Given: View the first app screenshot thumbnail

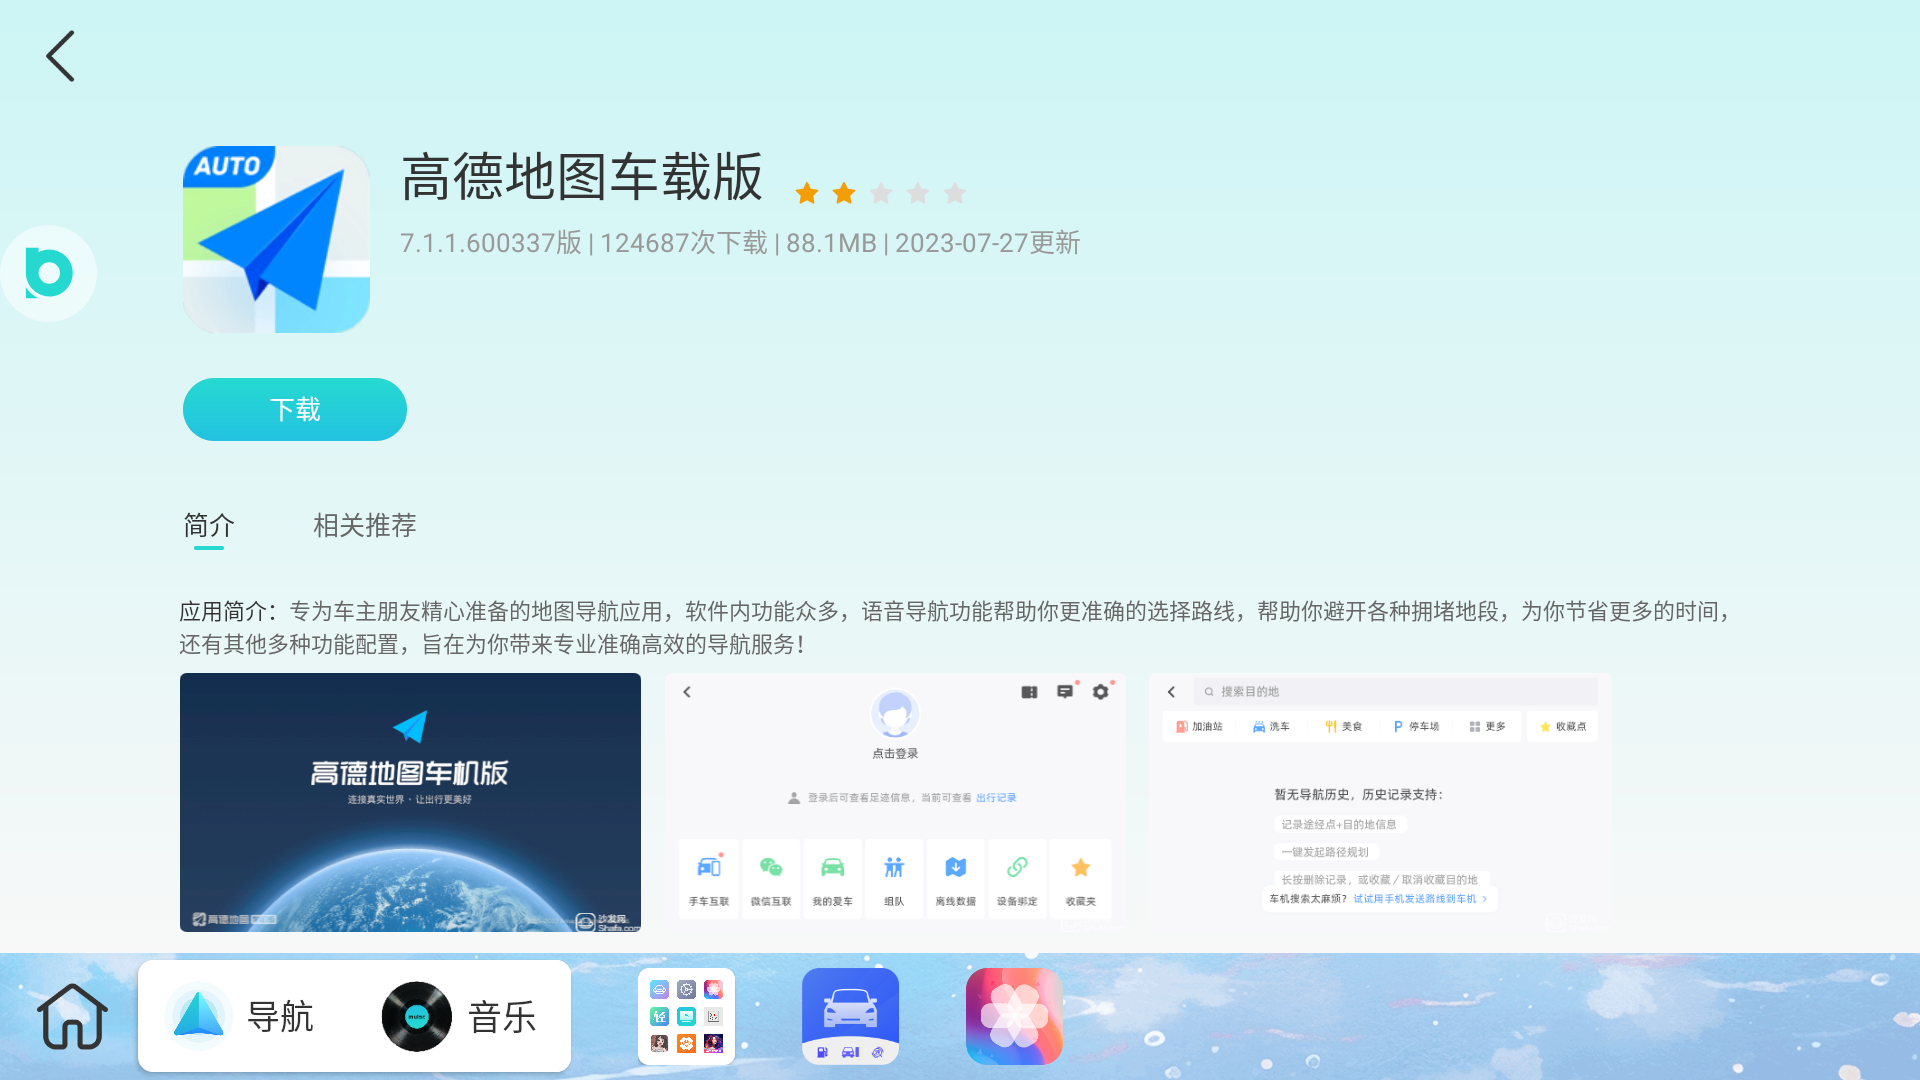Looking at the screenshot, I should tap(410, 802).
